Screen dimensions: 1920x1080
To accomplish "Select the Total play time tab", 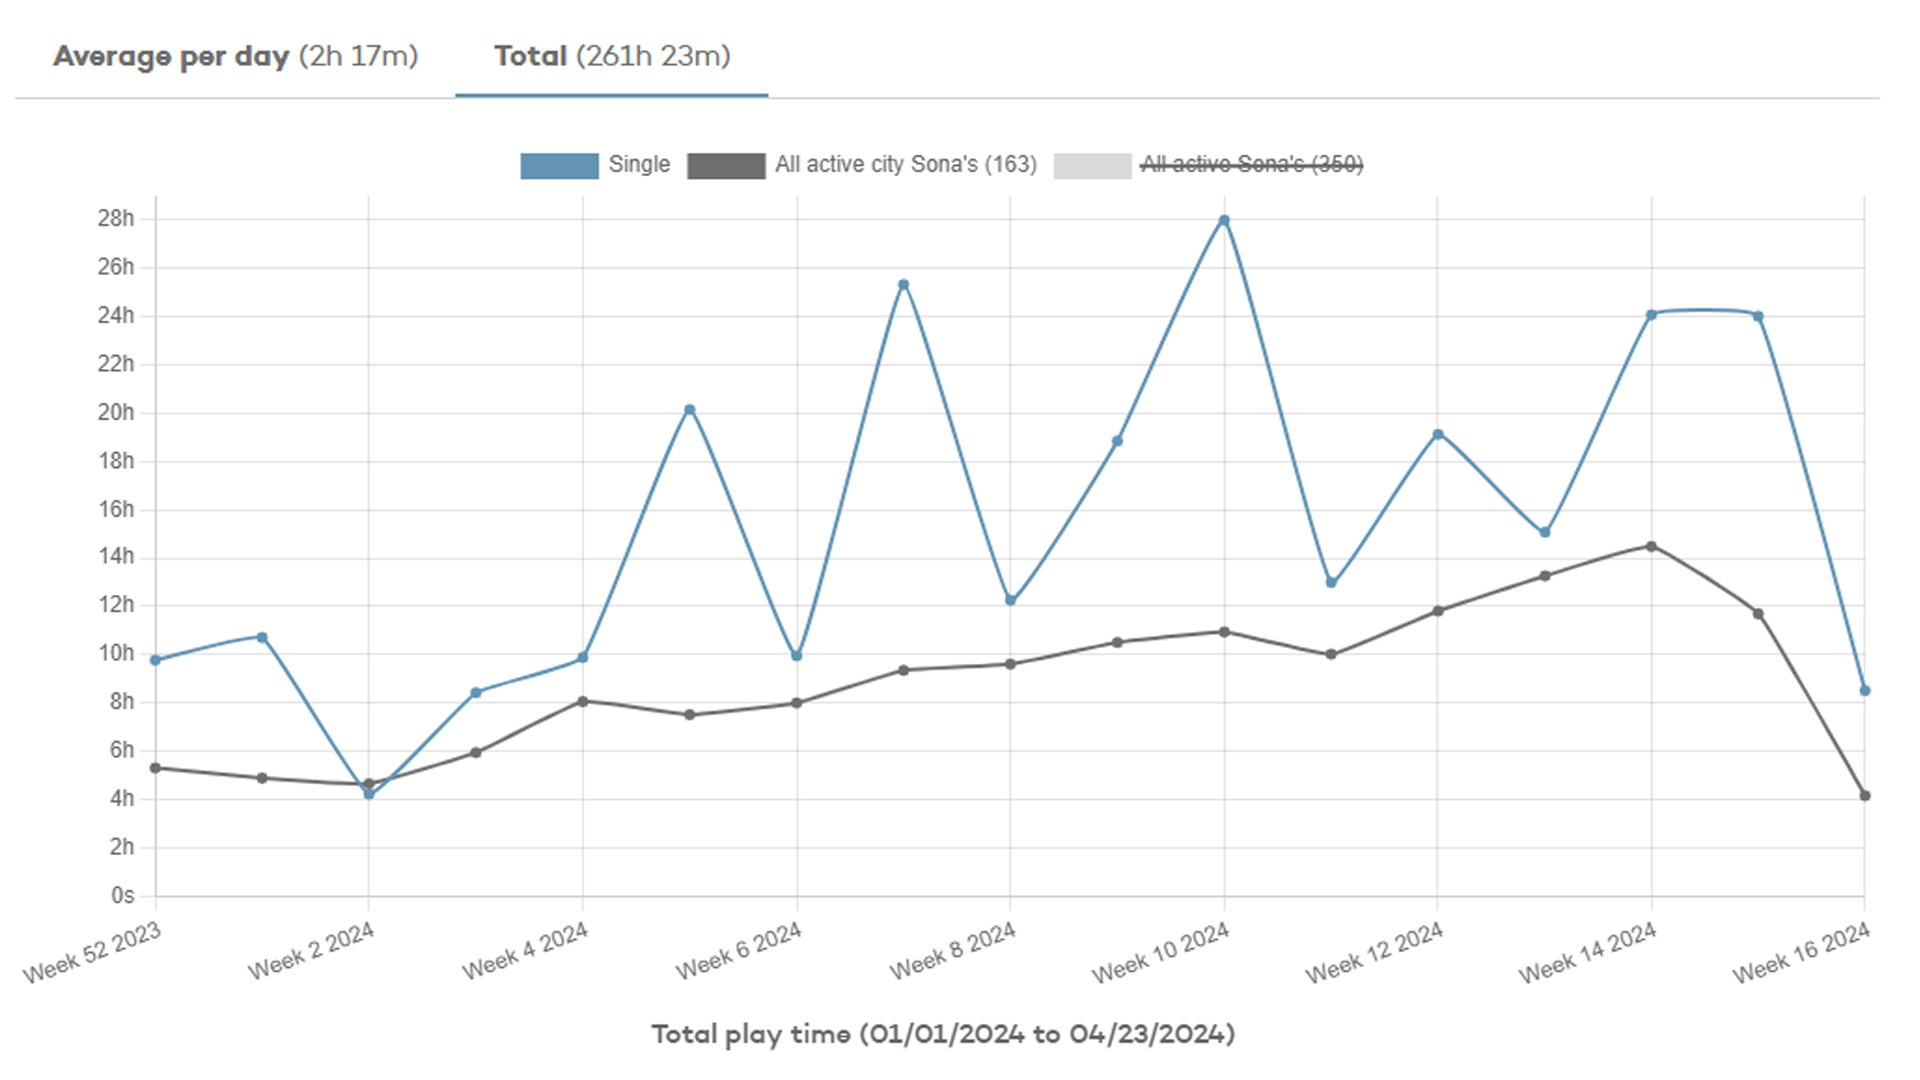I will 611,56.
